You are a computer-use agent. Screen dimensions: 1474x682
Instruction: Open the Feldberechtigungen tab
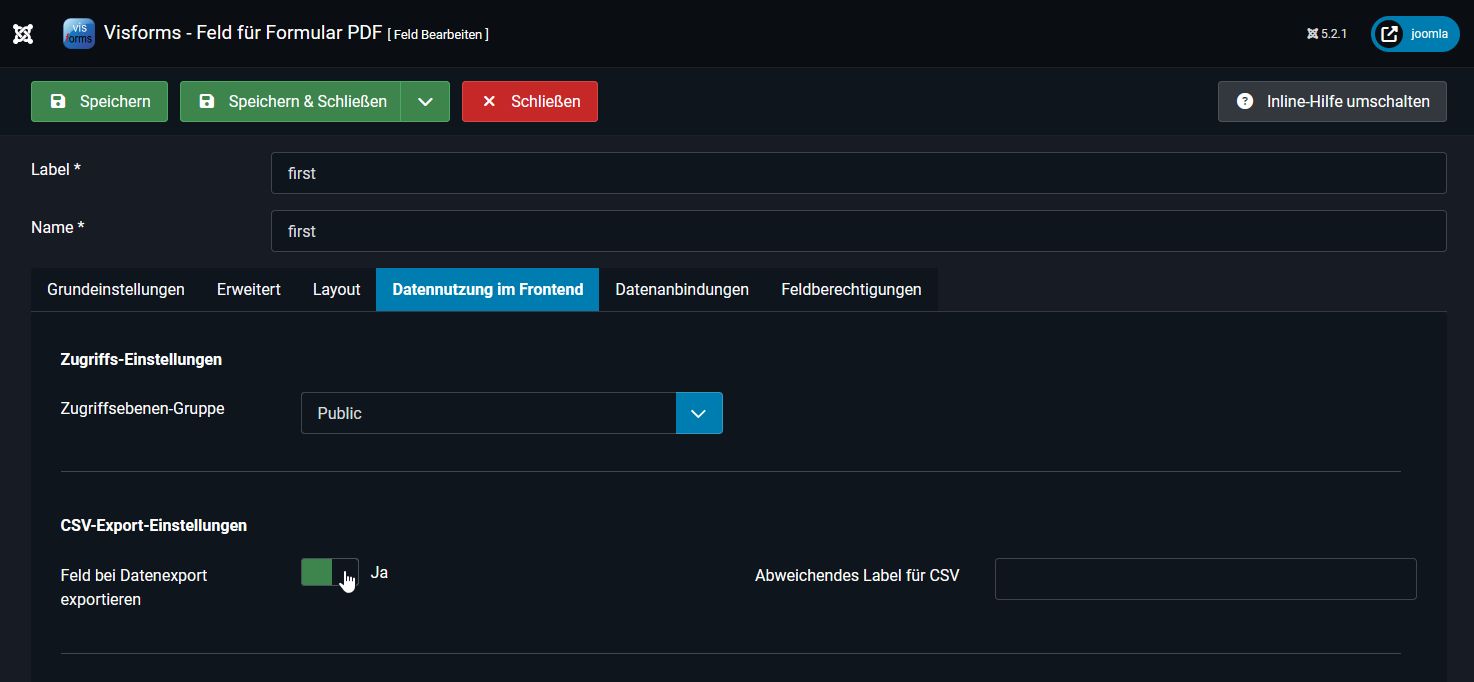coord(851,290)
